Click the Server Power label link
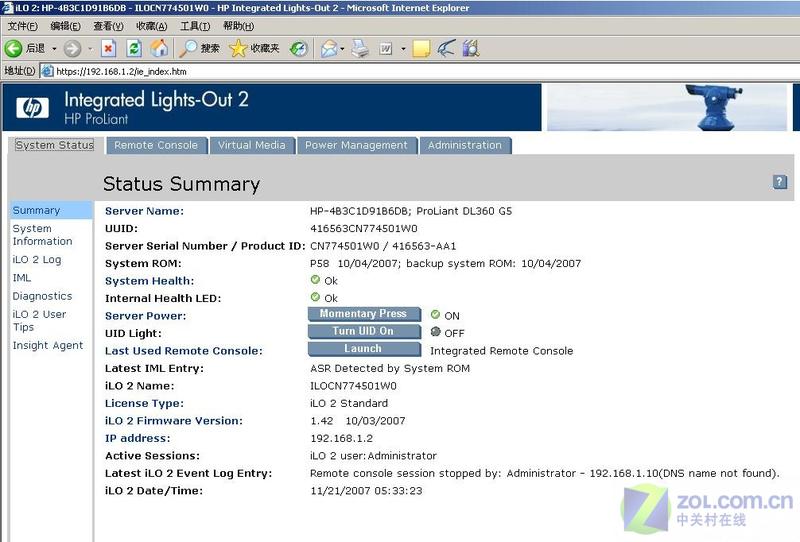The width and height of the screenshot is (800, 542). (145, 316)
